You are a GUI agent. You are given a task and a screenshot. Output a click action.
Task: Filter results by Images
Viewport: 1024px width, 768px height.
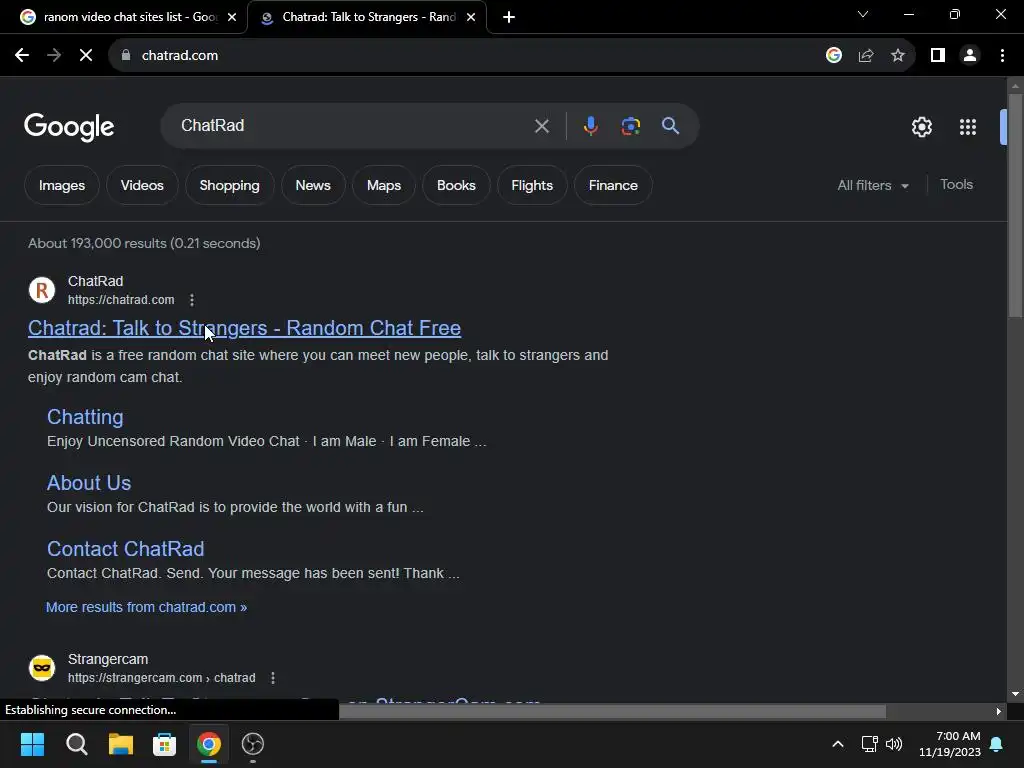click(61, 185)
